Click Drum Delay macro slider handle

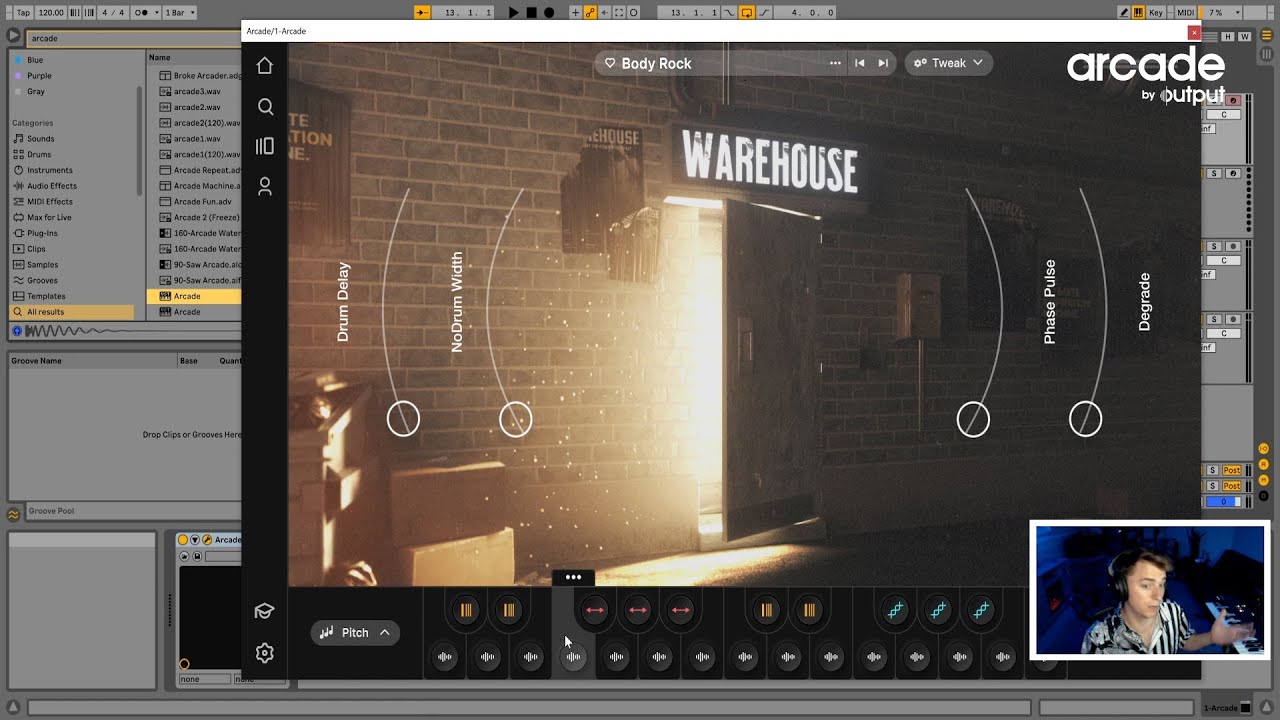pyautogui.click(x=403, y=419)
